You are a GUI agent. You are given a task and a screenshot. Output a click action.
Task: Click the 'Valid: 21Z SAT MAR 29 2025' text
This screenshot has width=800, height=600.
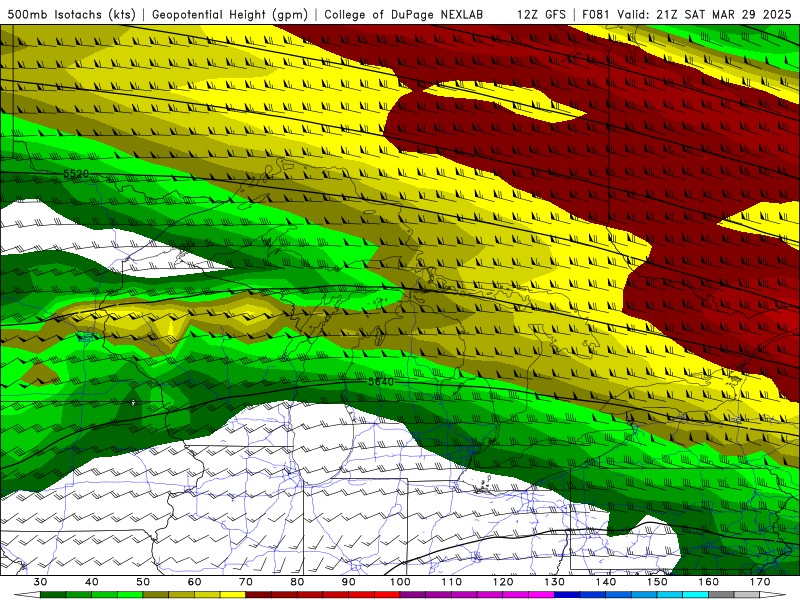click(704, 15)
